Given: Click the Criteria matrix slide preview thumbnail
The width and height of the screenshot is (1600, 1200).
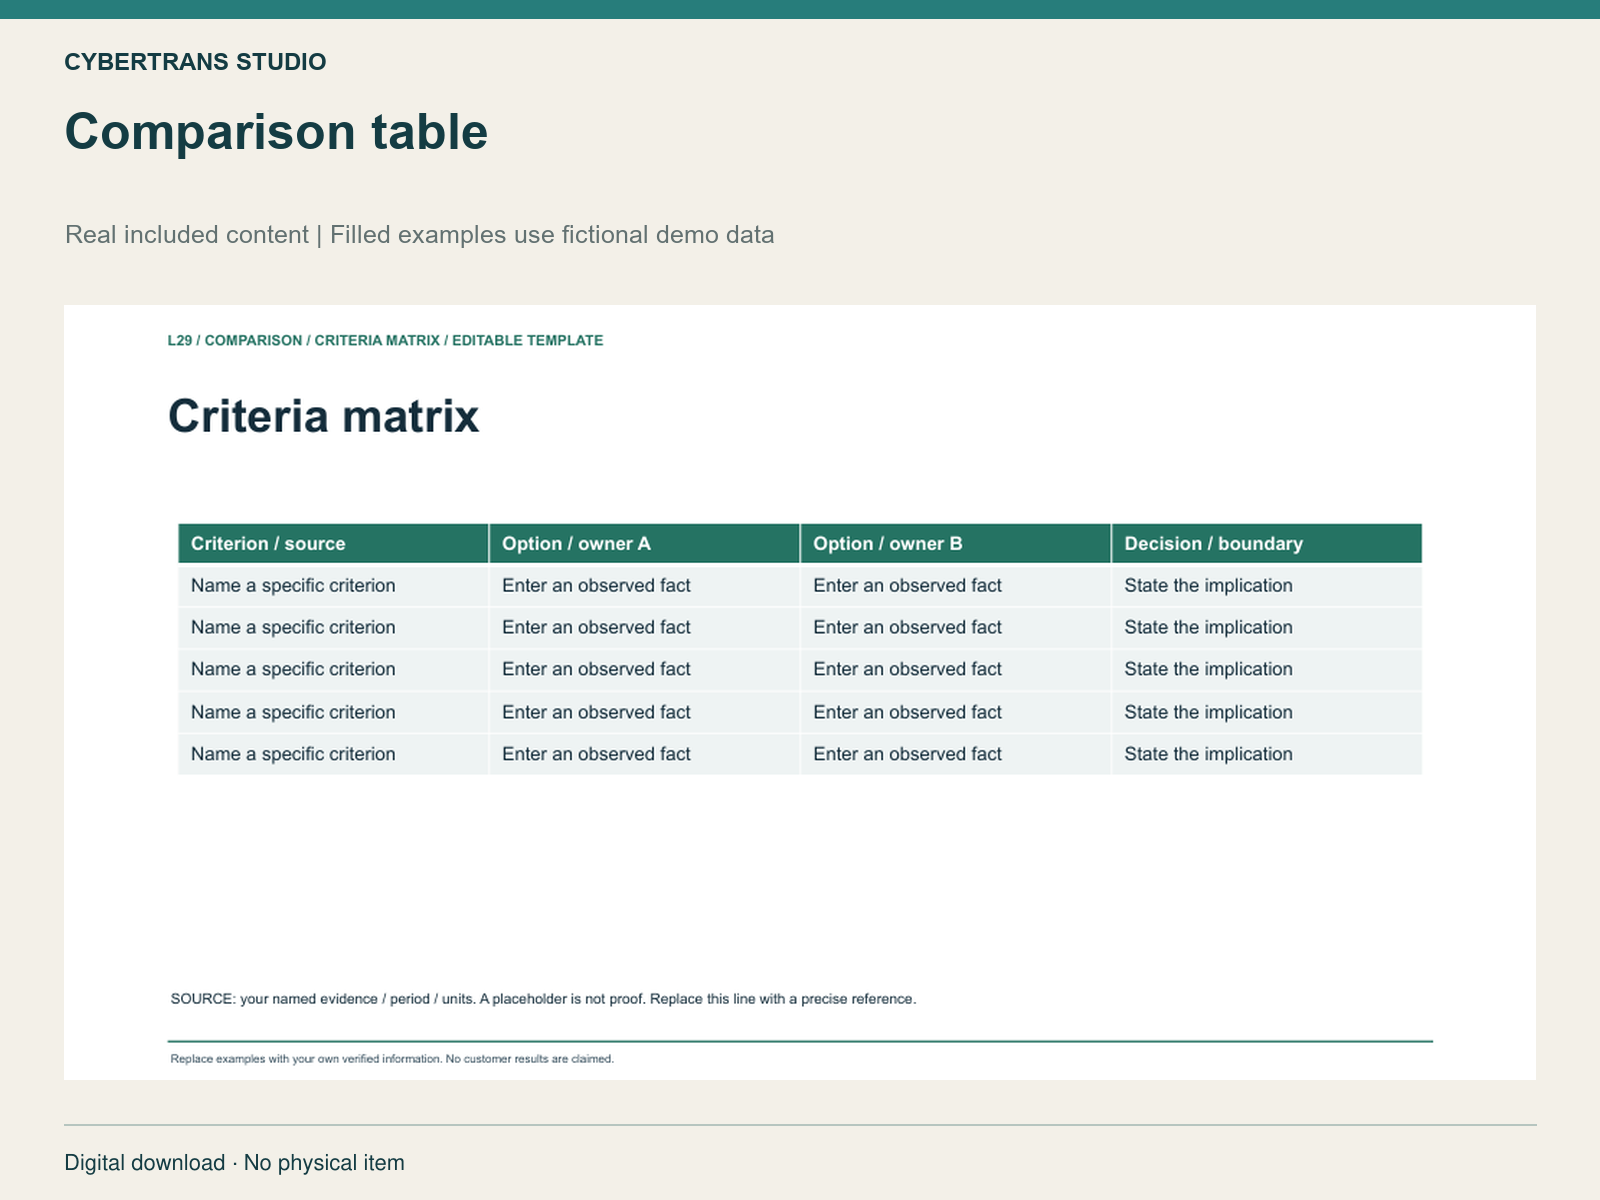Looking at the screenshot, I should (800, 692).
